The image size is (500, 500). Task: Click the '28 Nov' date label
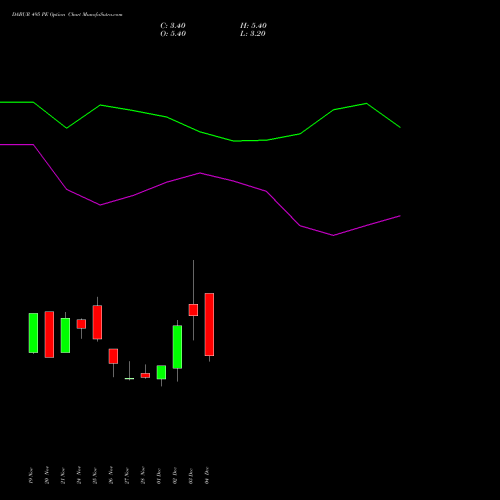[143, 476]
